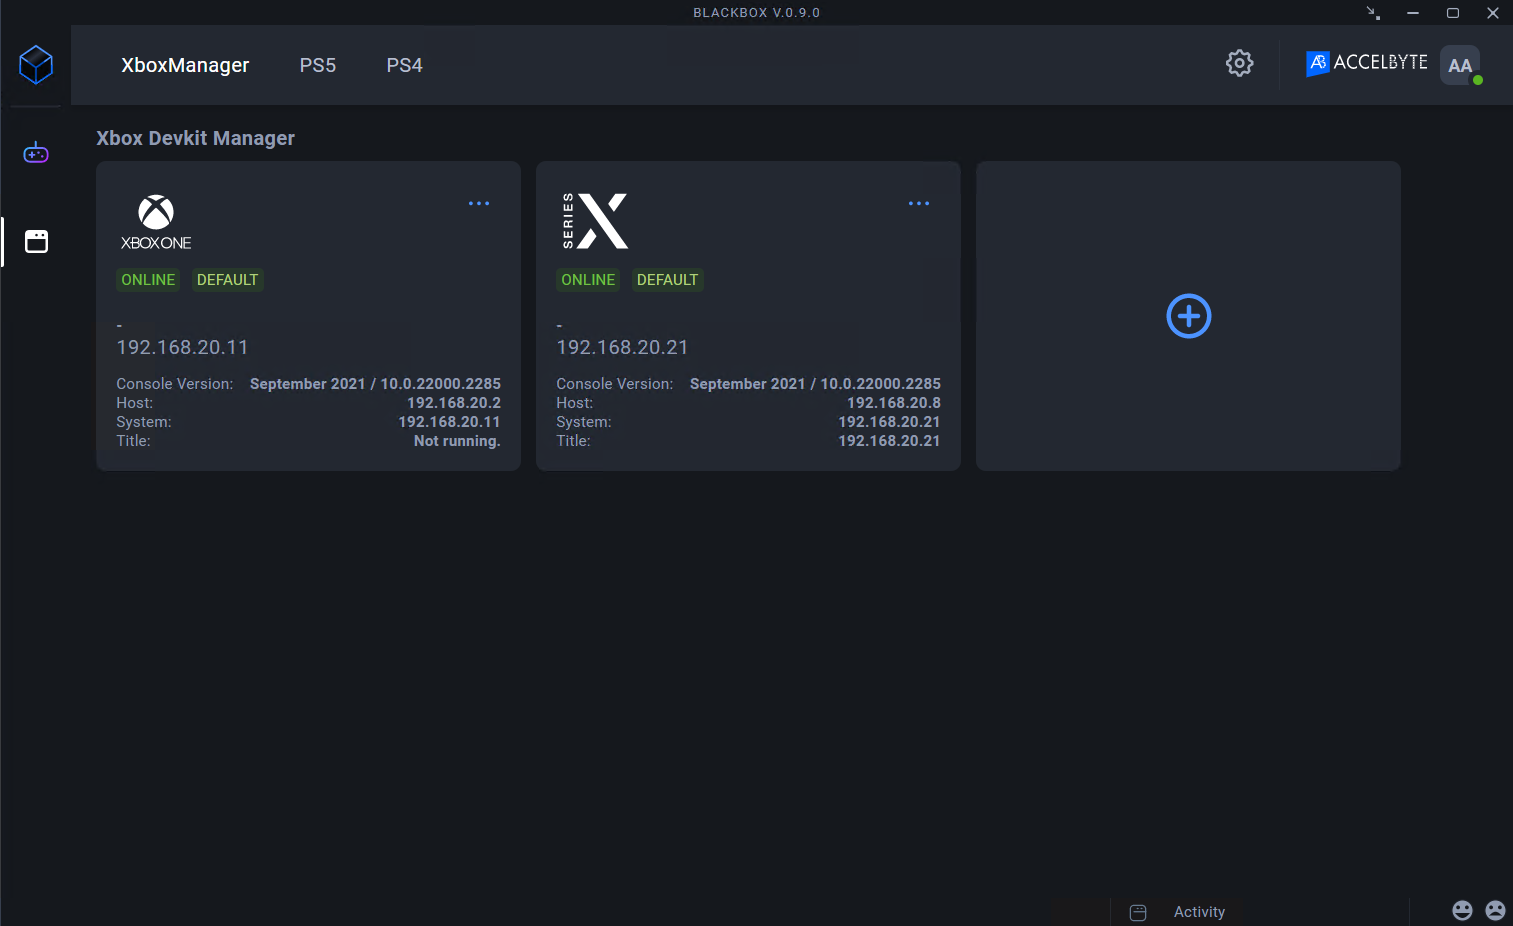Click the happy face feedback icon
The width and height of the screenshot is (1513, 926).
[1462, 910]
